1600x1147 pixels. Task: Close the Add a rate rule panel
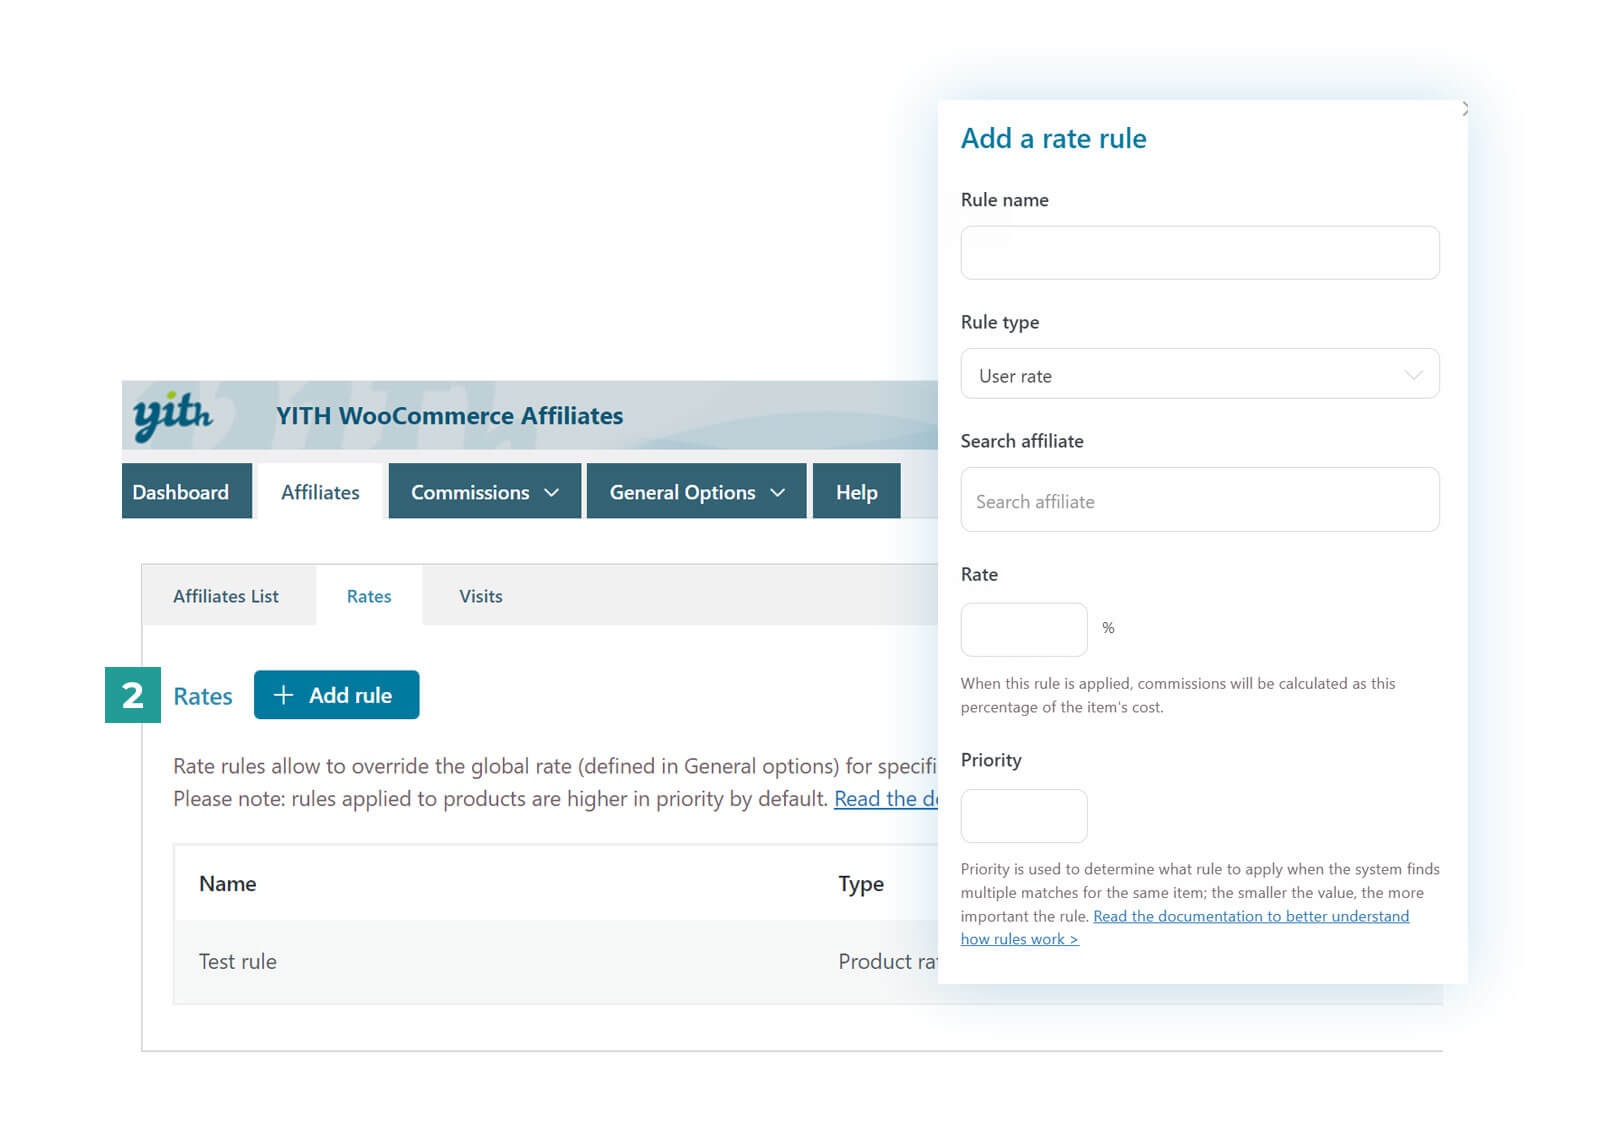coord(1464,109)
